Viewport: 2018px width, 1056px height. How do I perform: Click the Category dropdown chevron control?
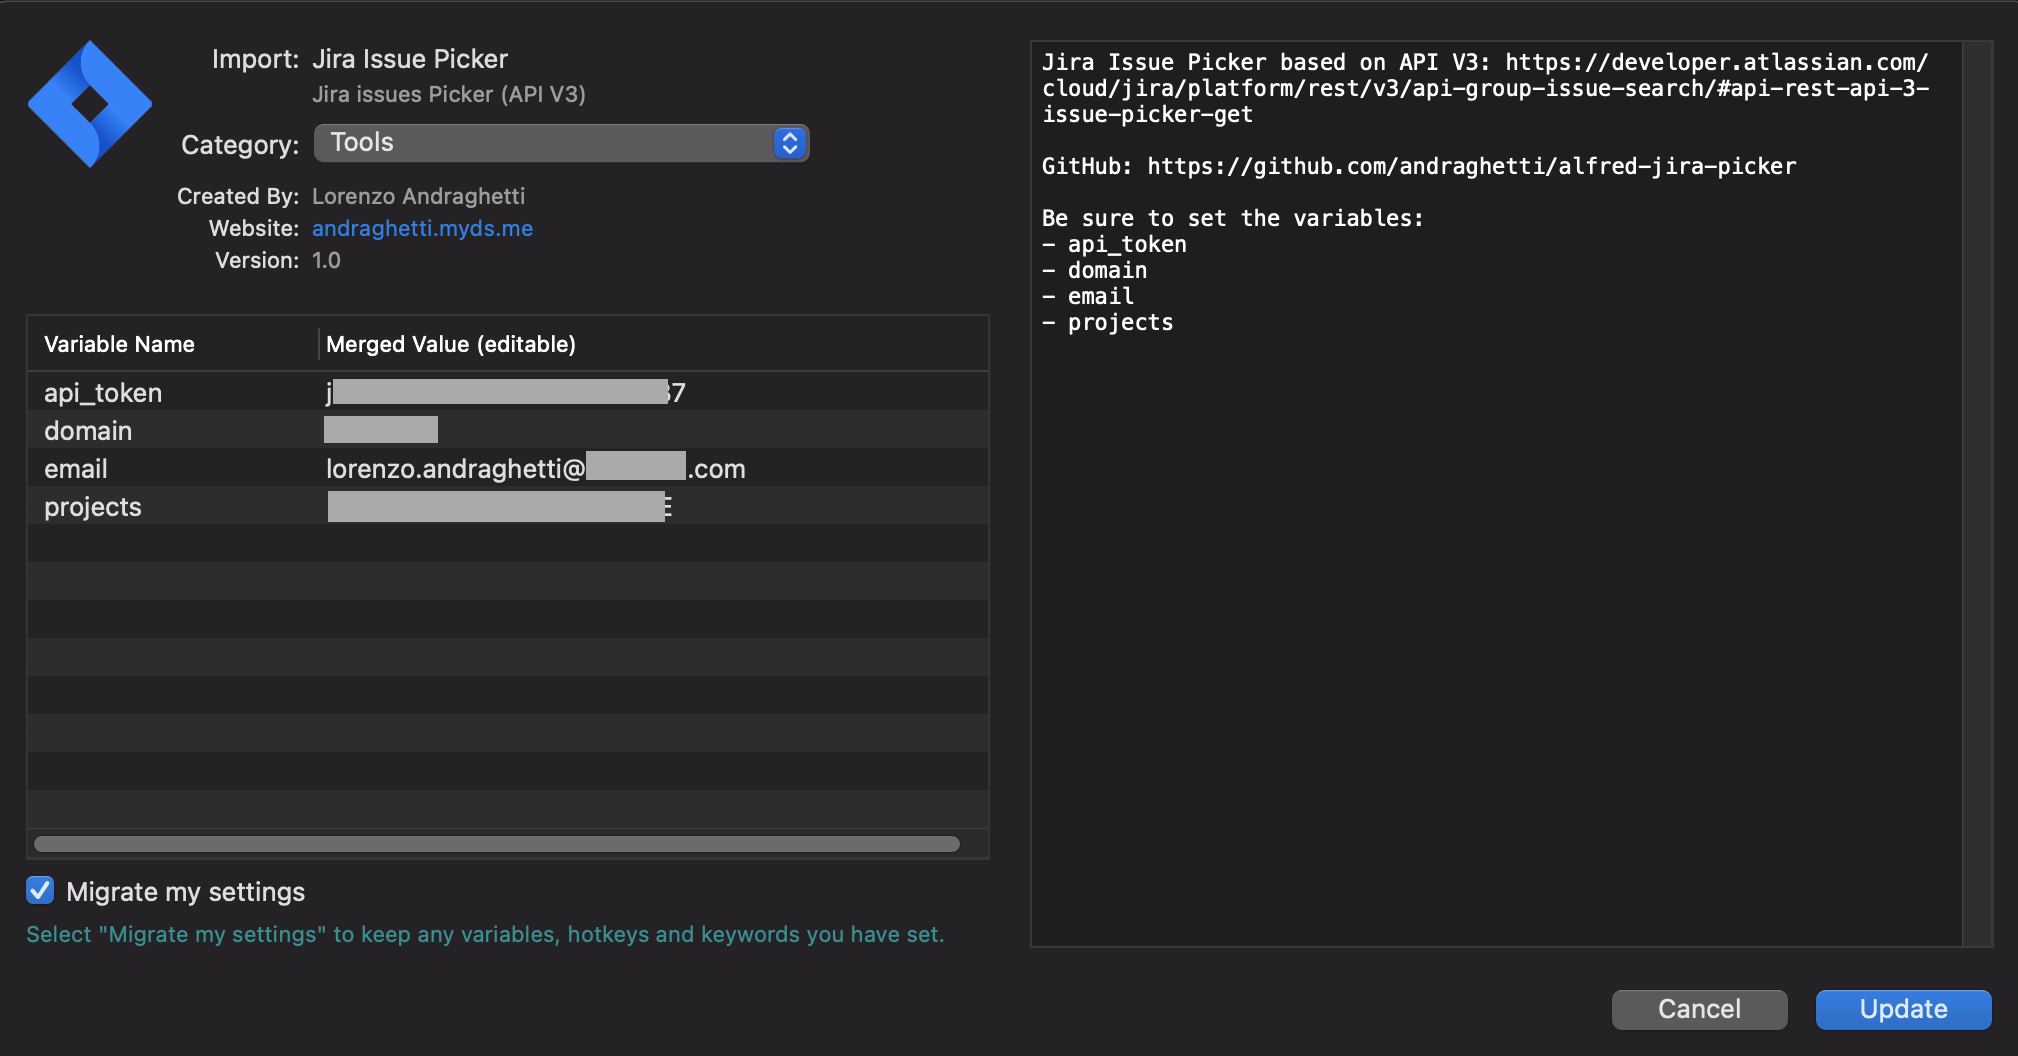(x=789, y=143)
